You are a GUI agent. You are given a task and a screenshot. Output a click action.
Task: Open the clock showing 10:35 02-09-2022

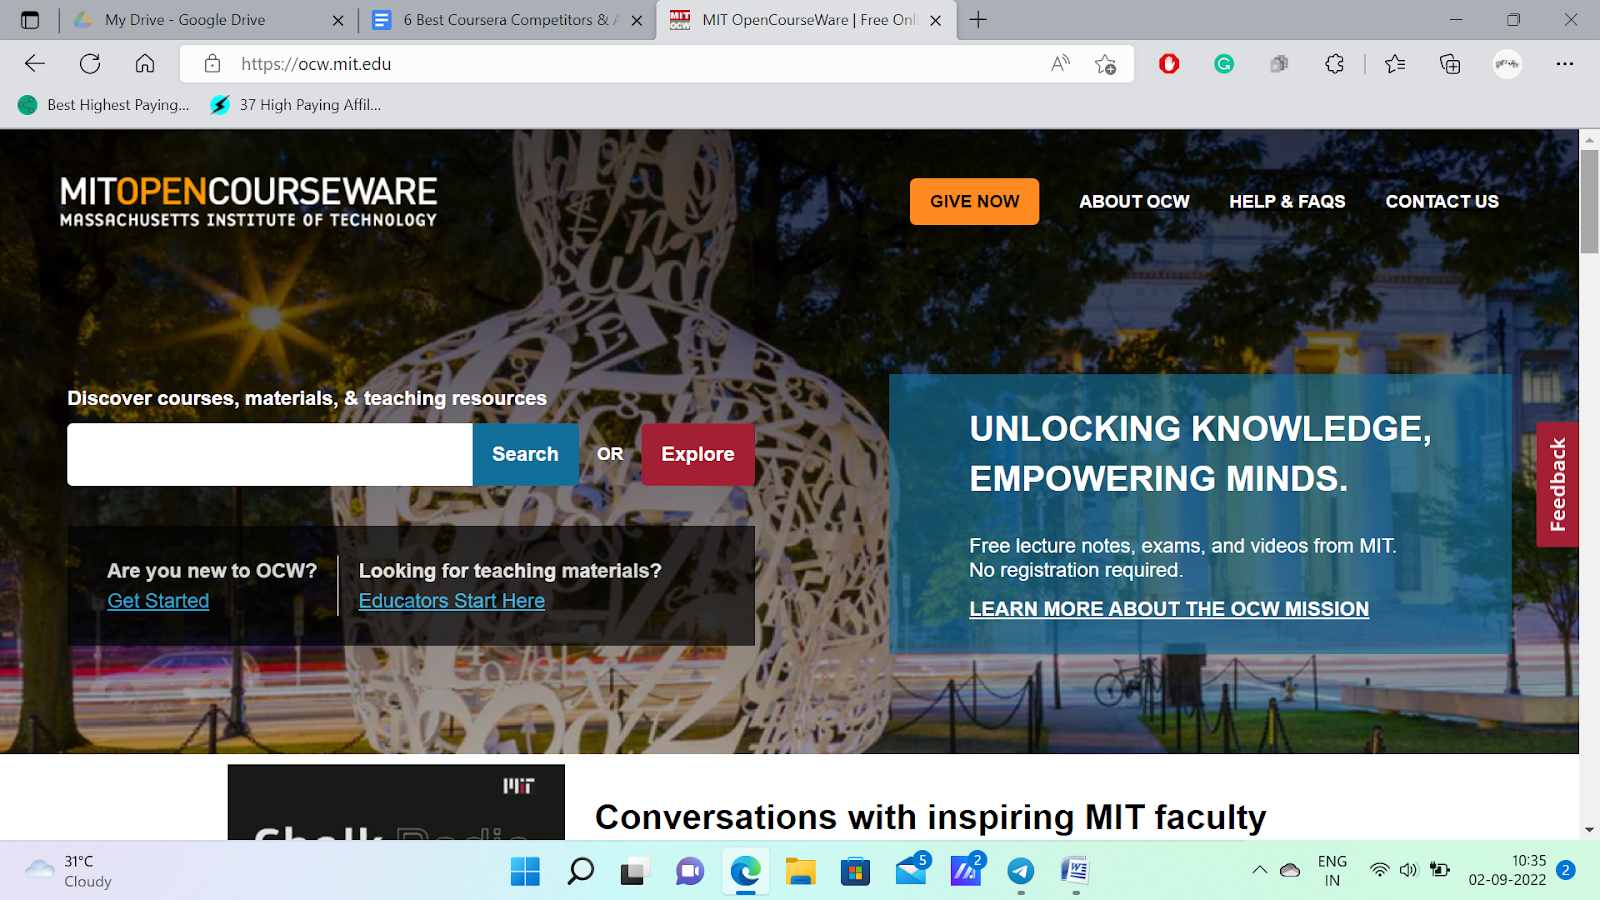click(x=1507, y=870)
